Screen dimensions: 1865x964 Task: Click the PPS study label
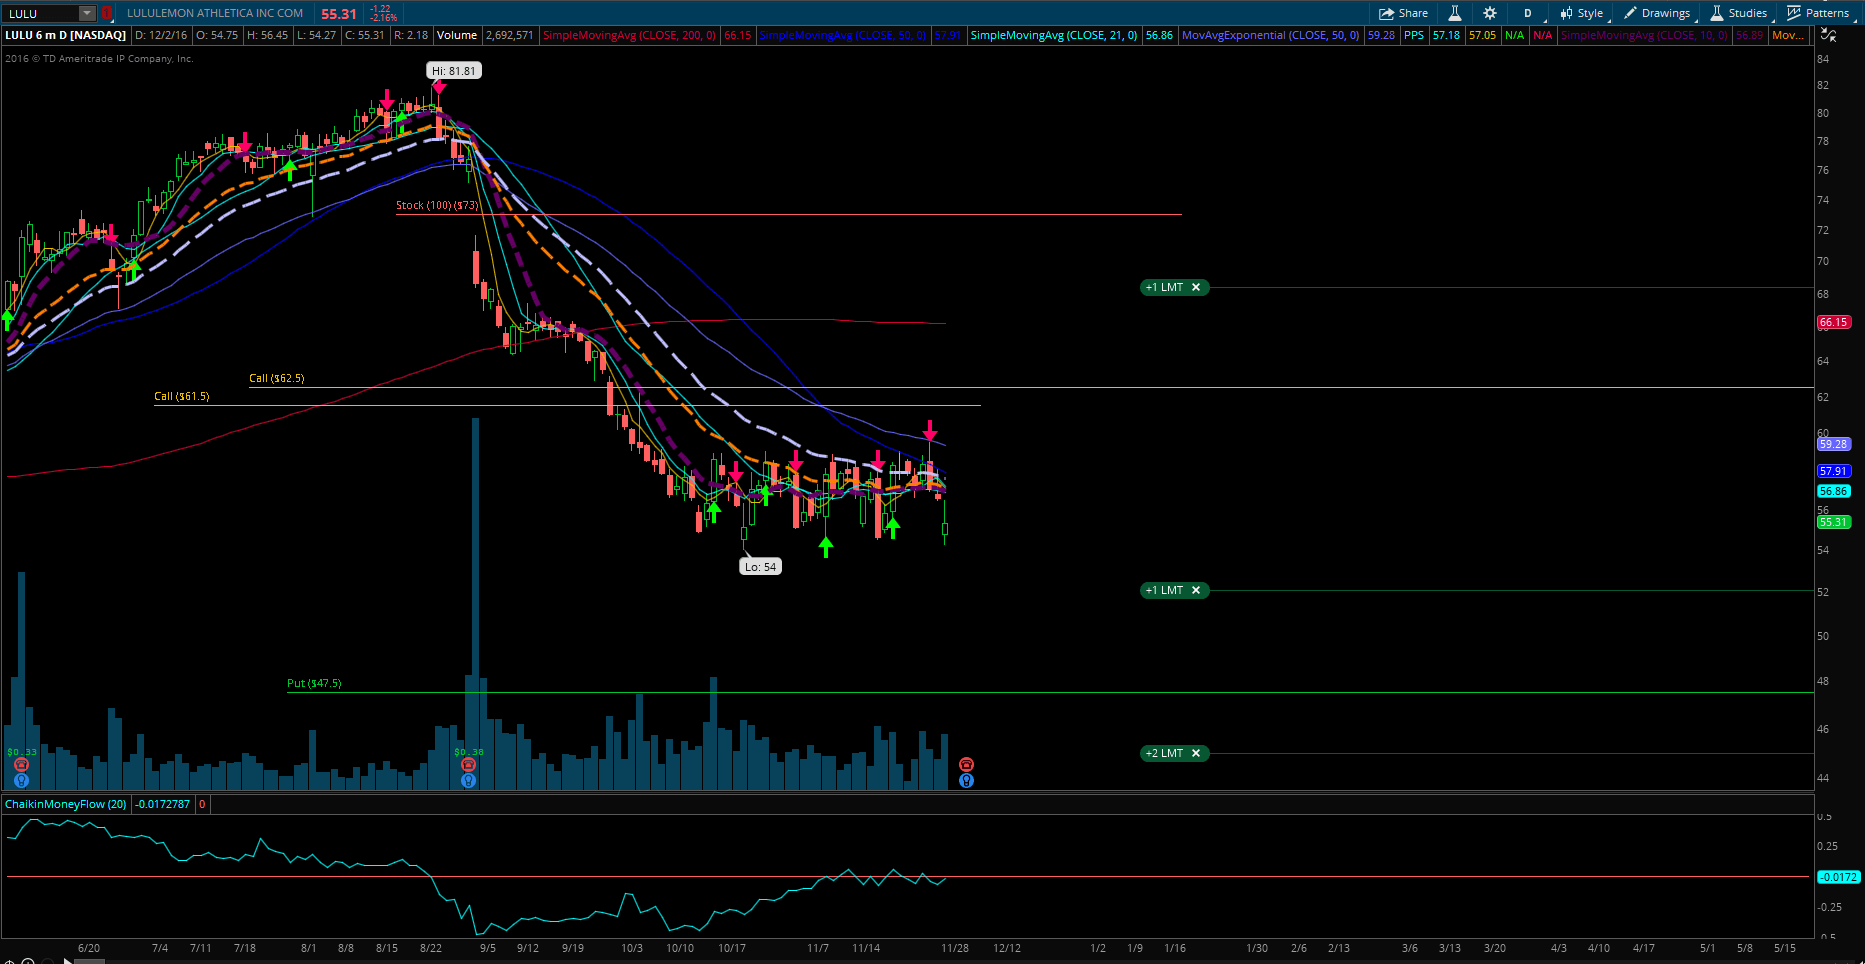tap(1414, 35)
